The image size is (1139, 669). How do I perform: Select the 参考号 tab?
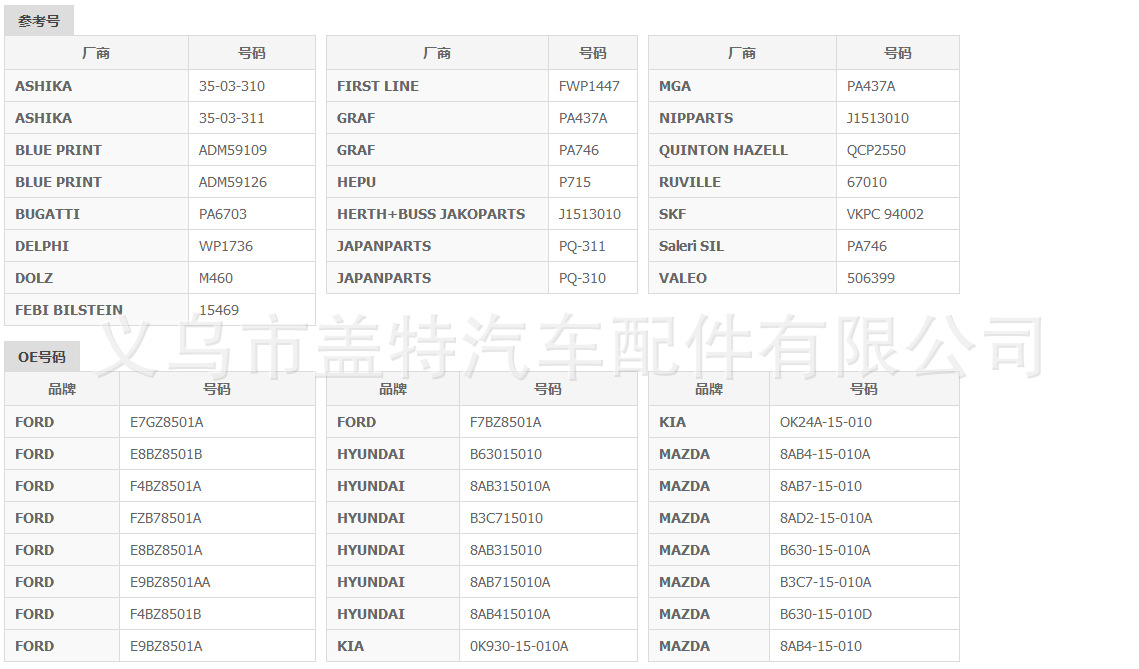click(x=39, y=21)
